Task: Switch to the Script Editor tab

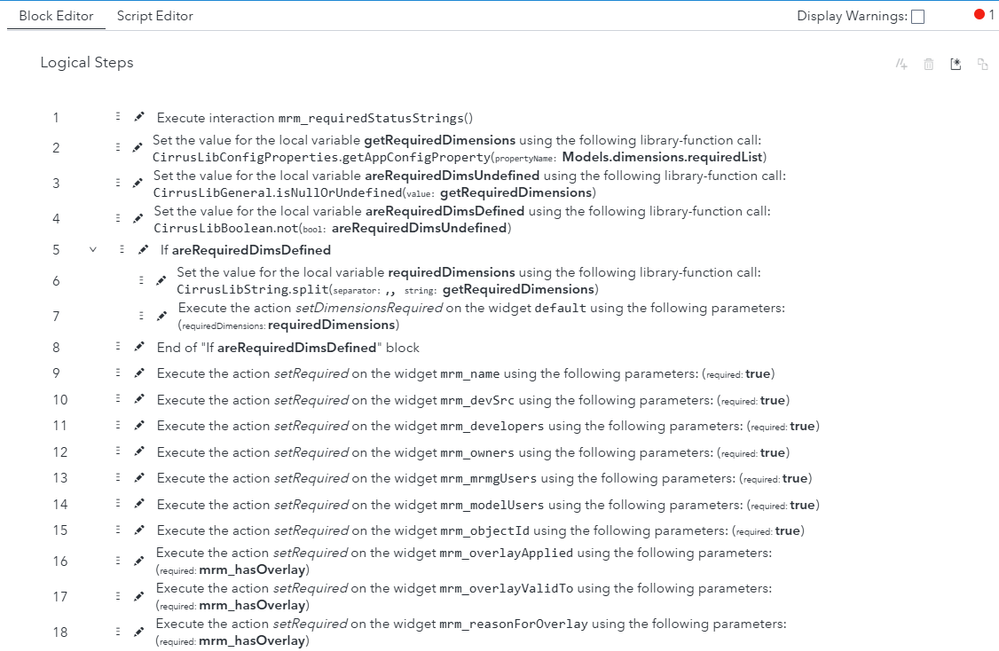Action: tap(155, 16)
